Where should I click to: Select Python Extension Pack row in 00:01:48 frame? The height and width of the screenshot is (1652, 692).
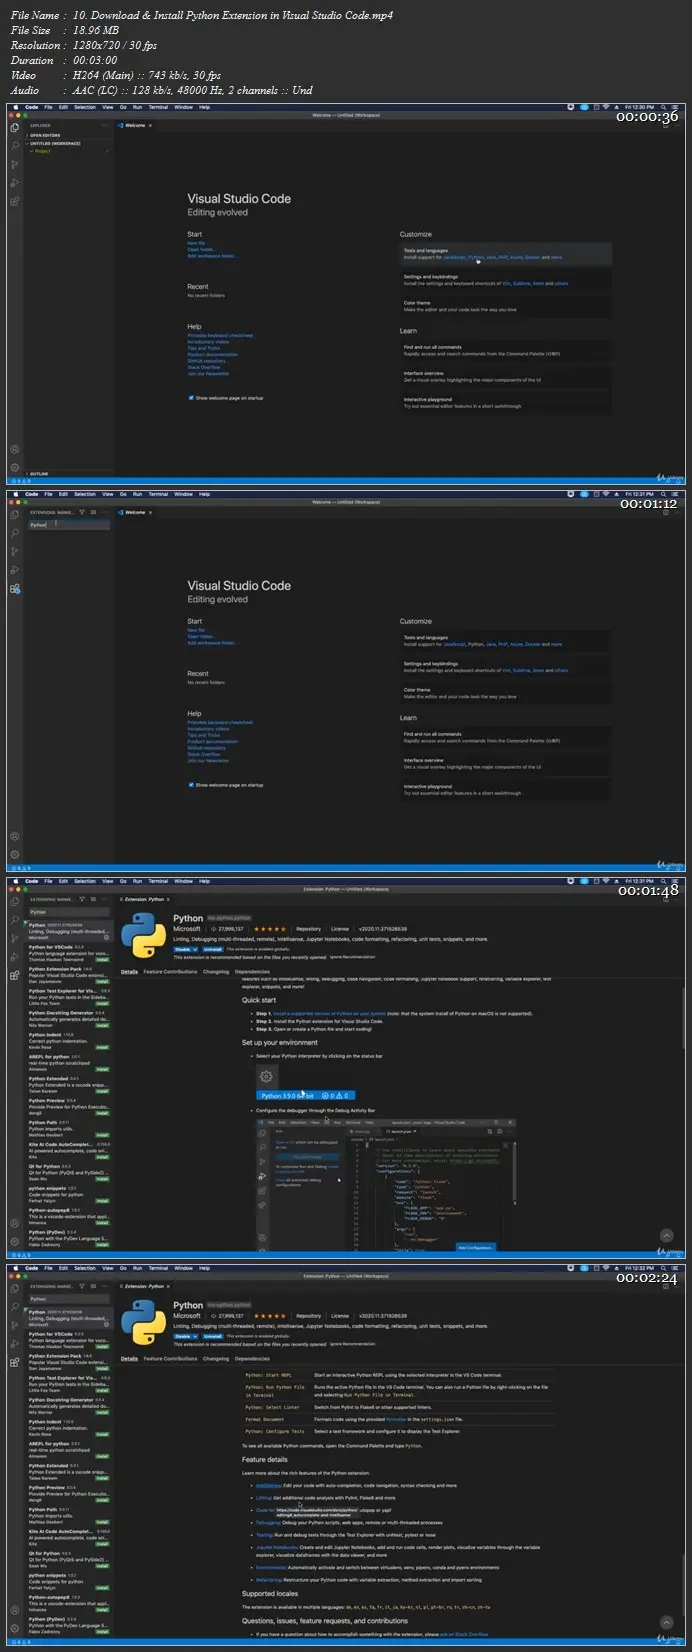coord(68,975)
